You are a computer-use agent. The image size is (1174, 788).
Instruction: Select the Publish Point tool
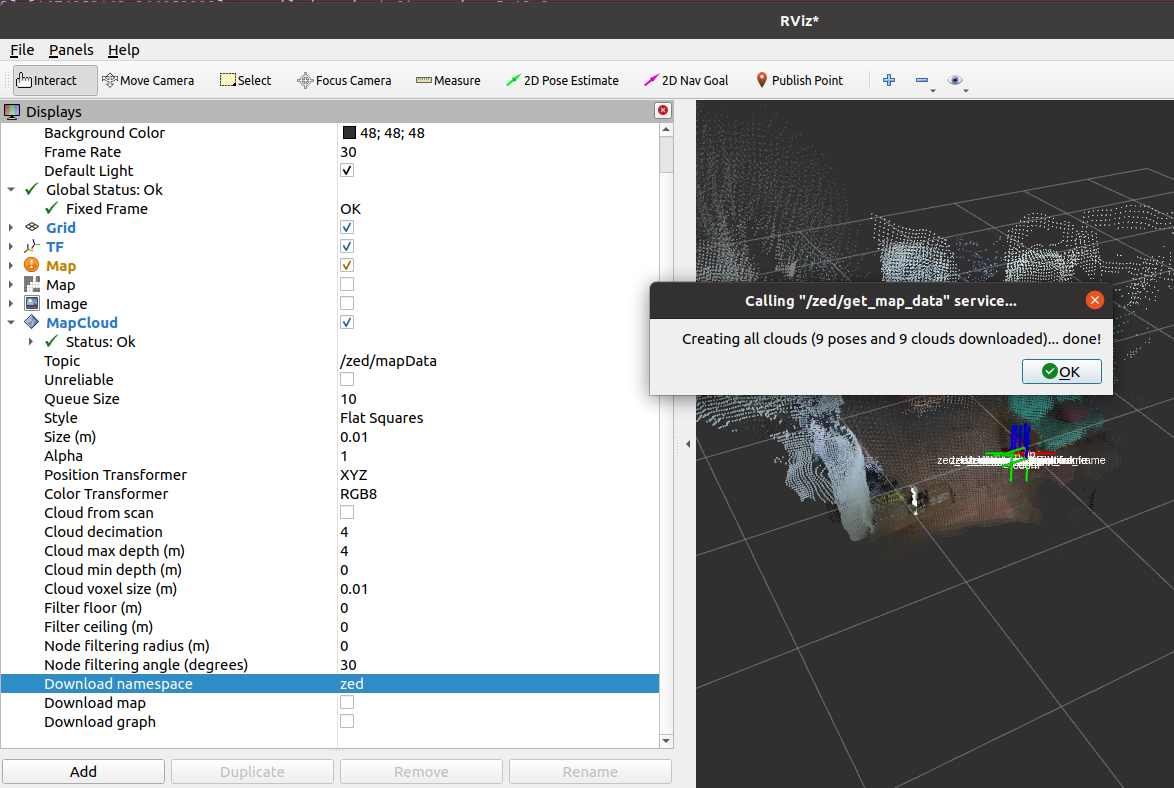point(799,80)
